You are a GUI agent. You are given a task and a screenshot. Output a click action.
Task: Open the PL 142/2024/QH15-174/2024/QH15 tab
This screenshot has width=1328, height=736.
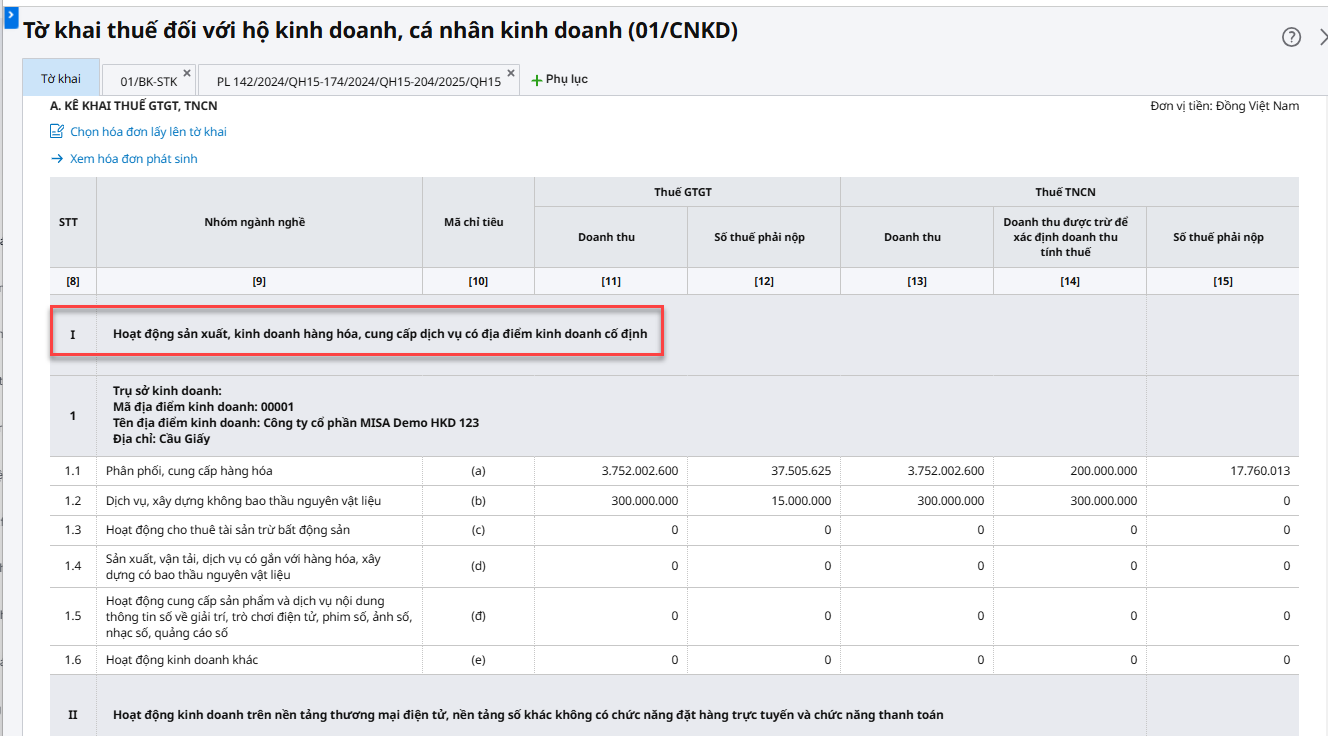tap(358, 82)
